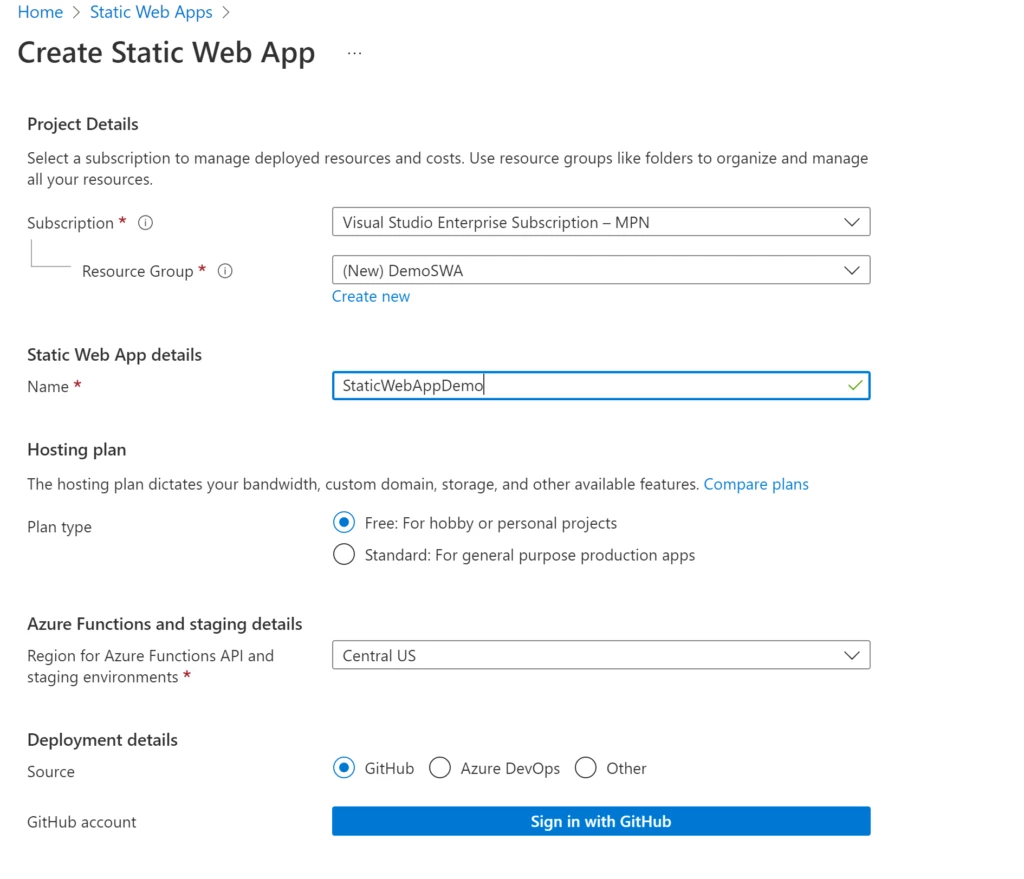Select the Free hosting plan
Screen dimensions: 1024x879
point(344,522)
